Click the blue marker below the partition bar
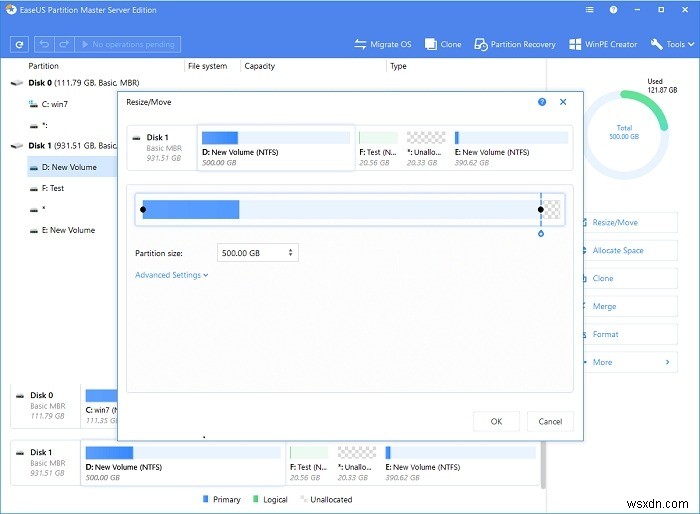This screenshot has height=514, width=700. (x=541, y=234)
